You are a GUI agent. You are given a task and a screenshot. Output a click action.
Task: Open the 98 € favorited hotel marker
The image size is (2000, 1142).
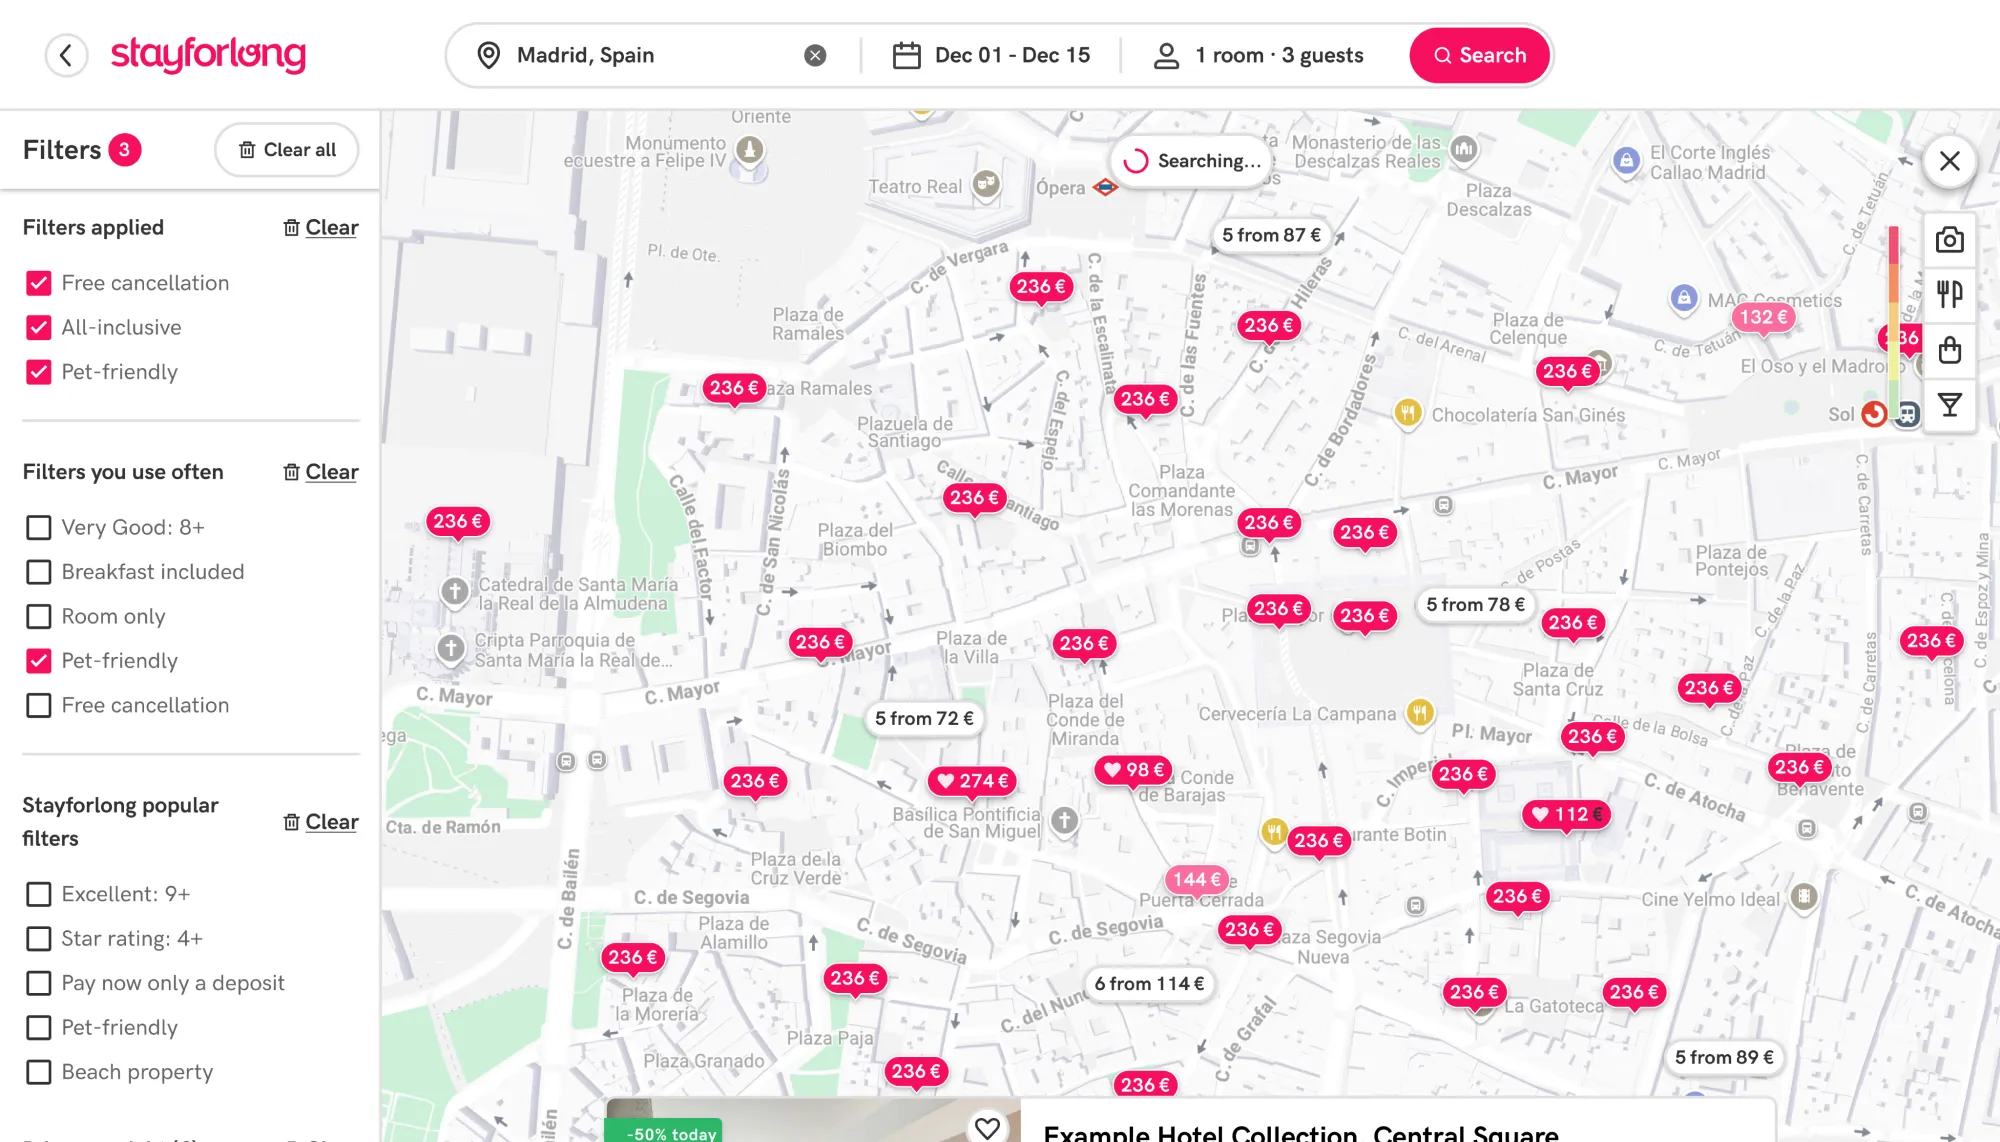1134,770
